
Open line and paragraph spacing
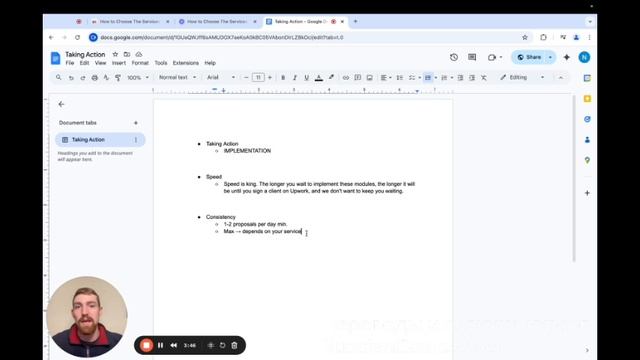[400, 78]
